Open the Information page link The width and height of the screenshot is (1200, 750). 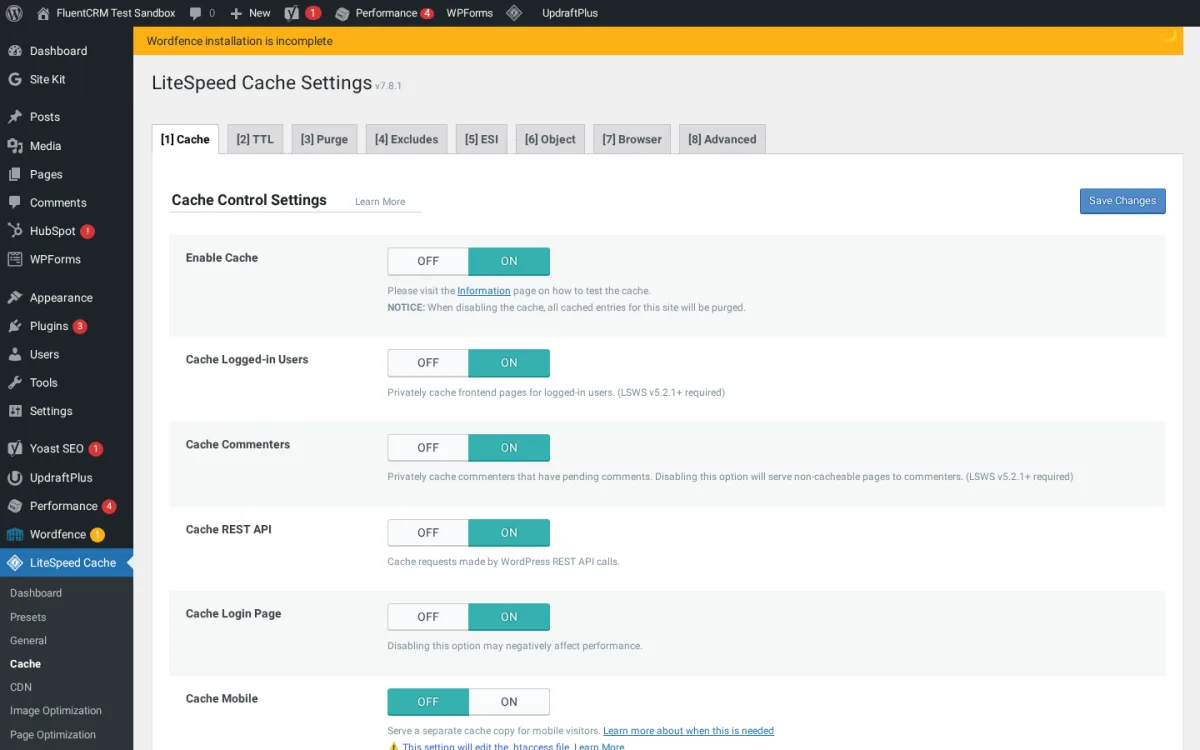[484, 291]
